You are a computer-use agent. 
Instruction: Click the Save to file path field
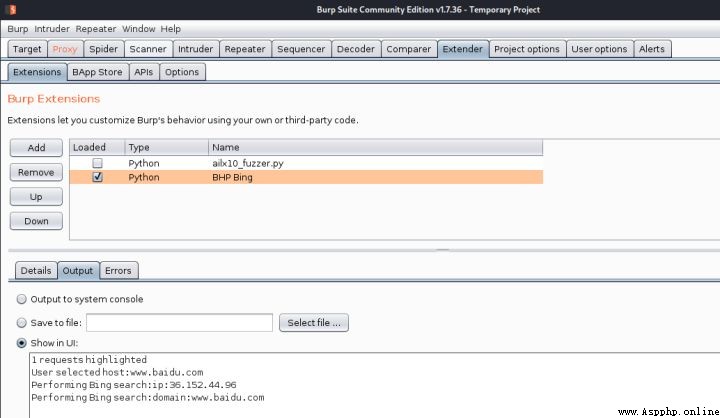(180, 322)
